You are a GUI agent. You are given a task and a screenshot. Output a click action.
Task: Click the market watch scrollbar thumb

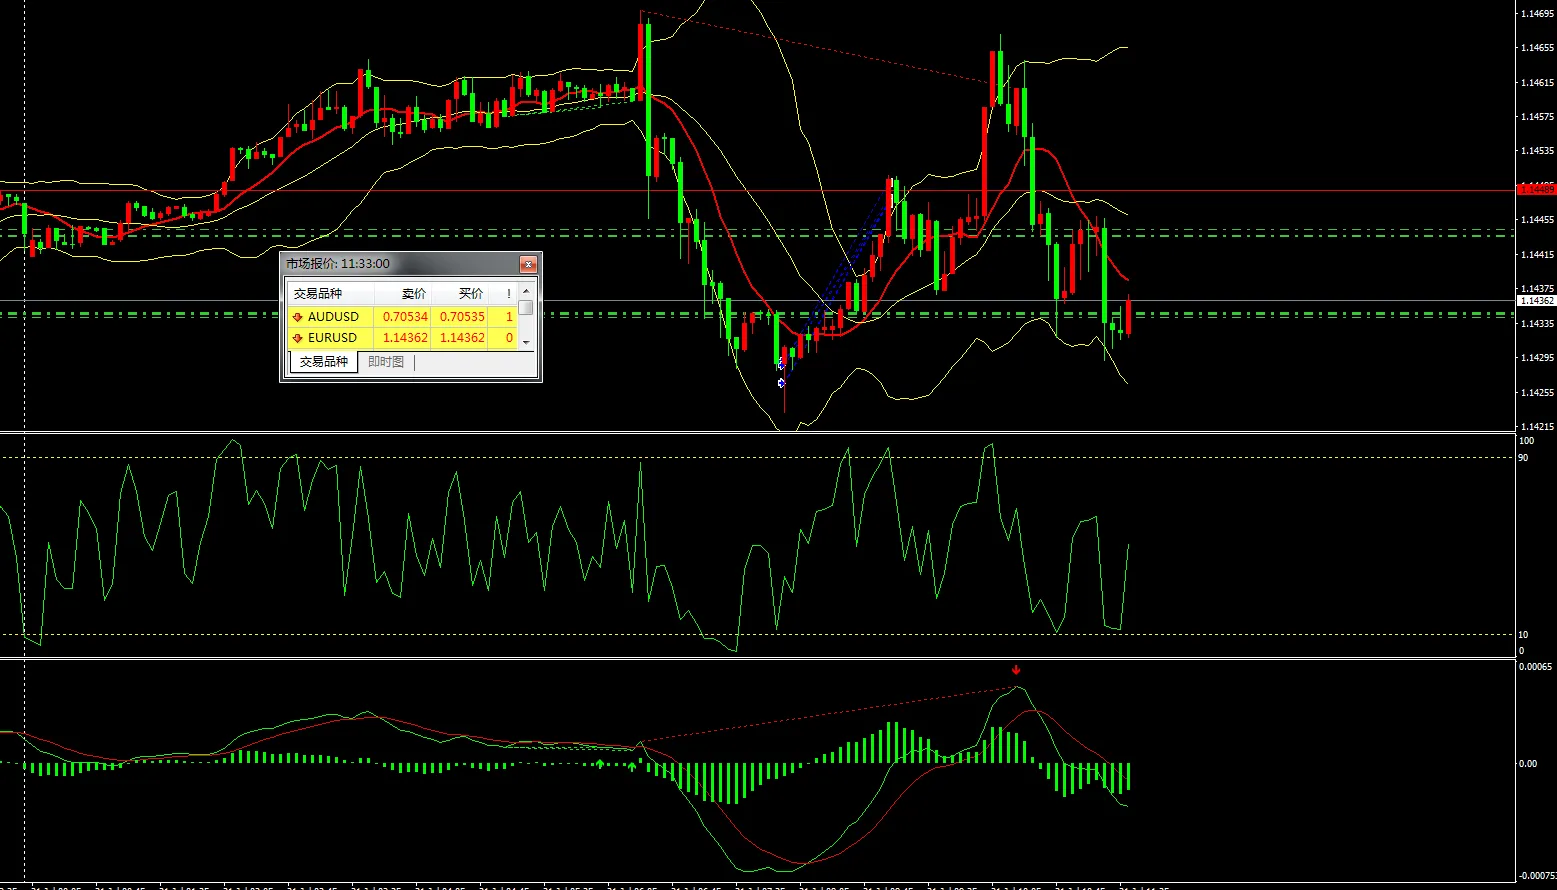pyautogui.click(x=526, y=307)
